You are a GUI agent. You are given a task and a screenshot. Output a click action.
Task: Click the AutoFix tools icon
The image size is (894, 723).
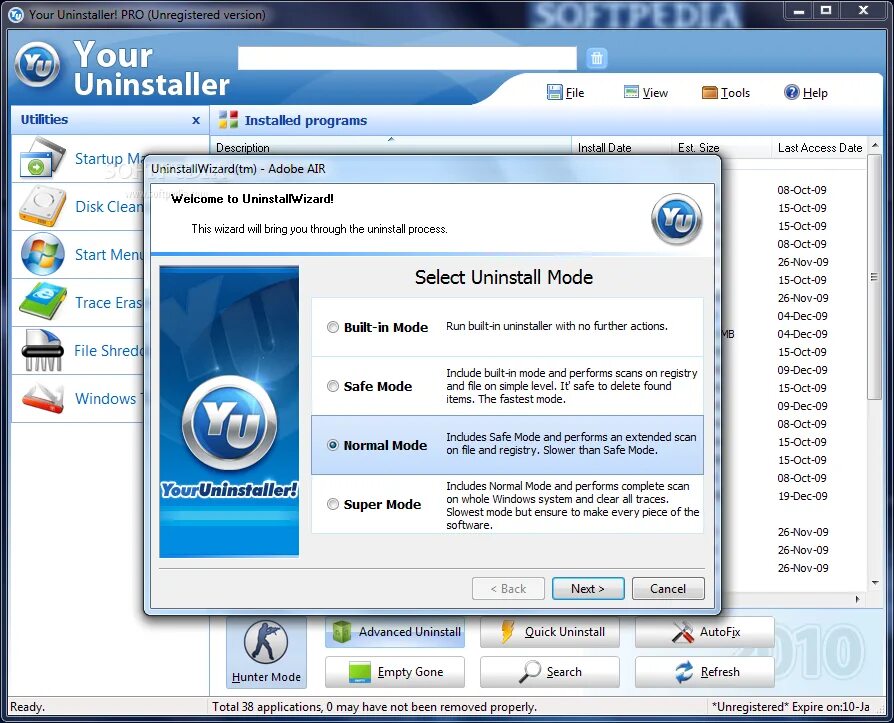pyautogui.click(x=682, y=632)
